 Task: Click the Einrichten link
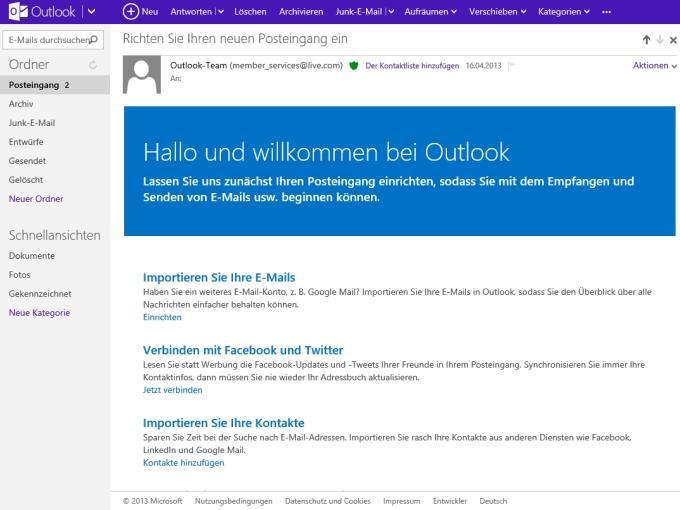162,317
